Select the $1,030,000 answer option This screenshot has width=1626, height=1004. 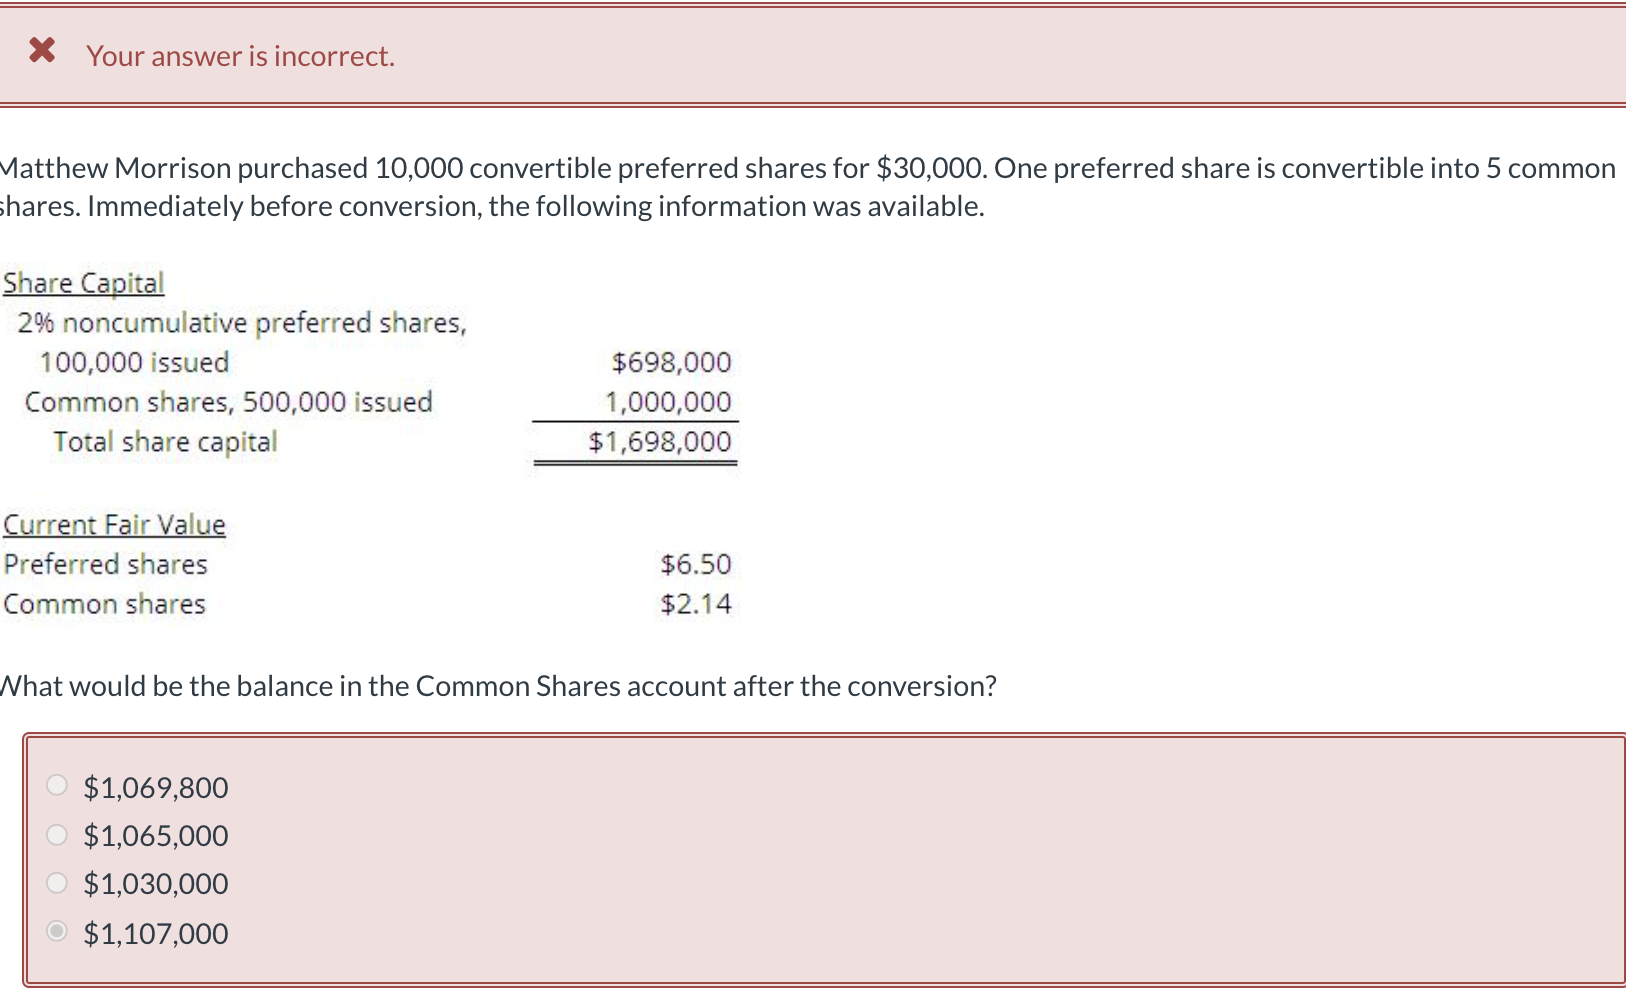click(x=57, y=882)
